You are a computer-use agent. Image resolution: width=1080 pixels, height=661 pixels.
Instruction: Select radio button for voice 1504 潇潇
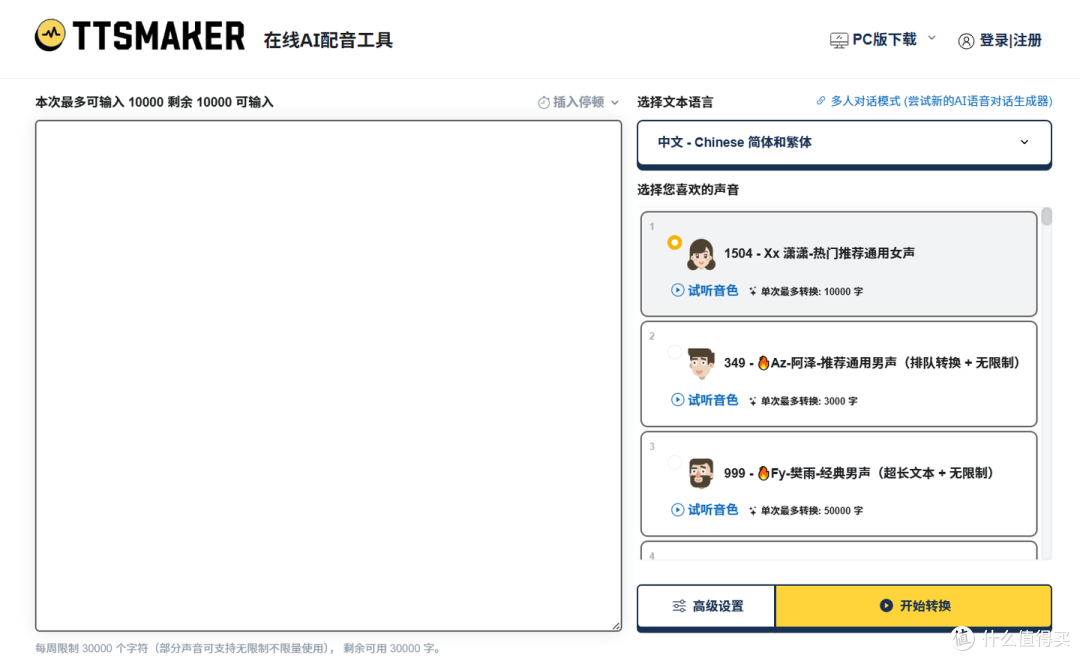674,242
